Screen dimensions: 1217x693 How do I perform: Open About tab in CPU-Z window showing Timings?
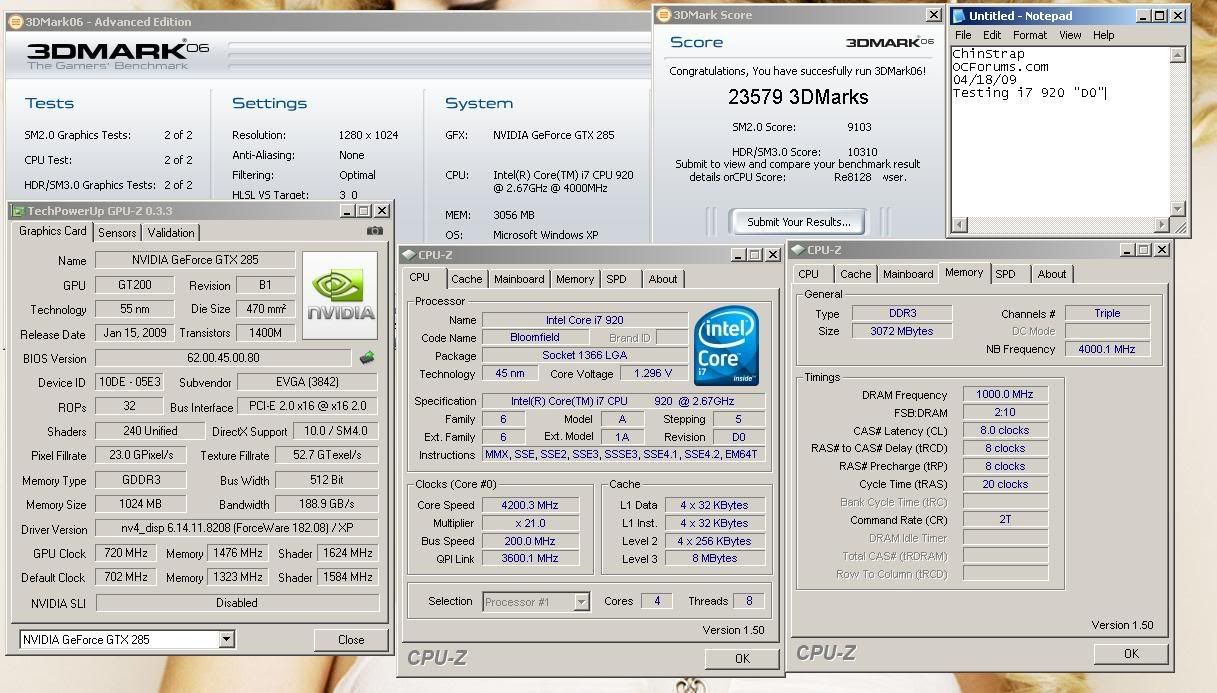coord(1052,274)
